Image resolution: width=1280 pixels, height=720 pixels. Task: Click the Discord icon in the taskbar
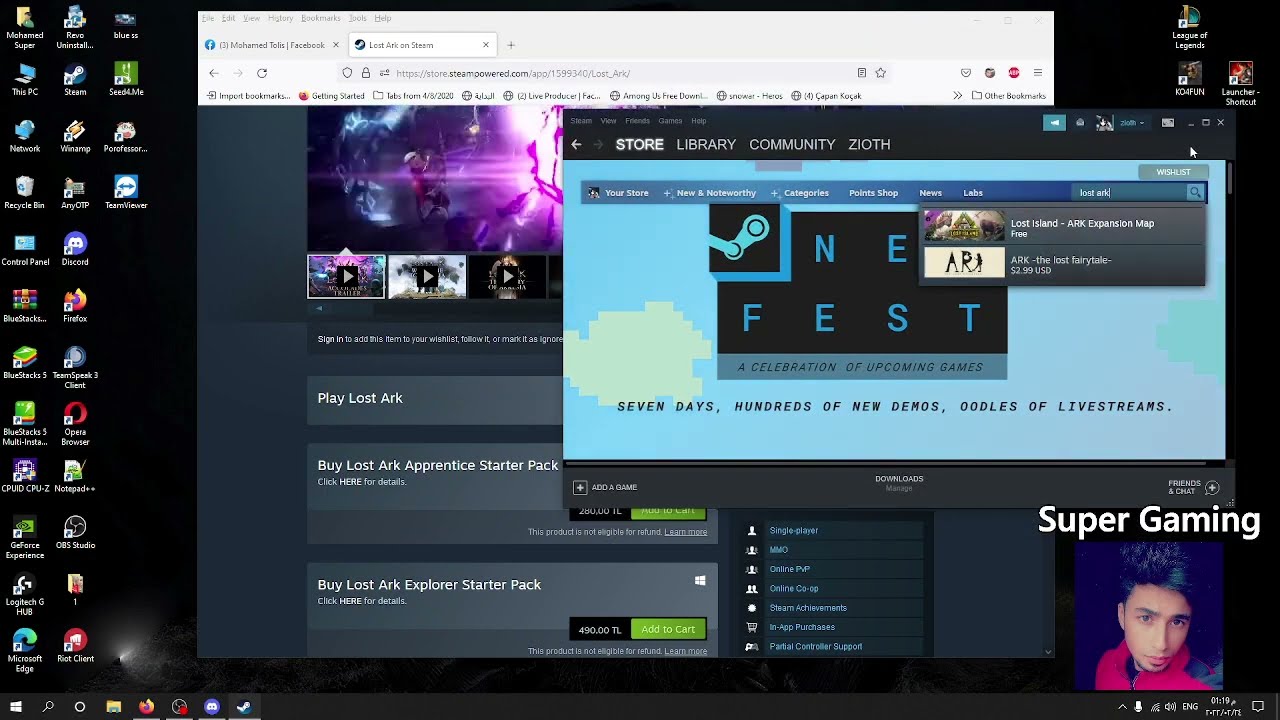212,707
